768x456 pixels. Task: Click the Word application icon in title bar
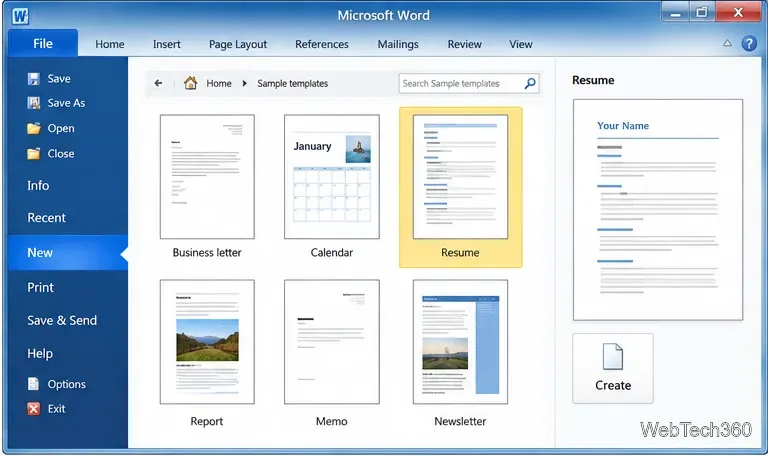pyautogui.click(x=20, y=16)
